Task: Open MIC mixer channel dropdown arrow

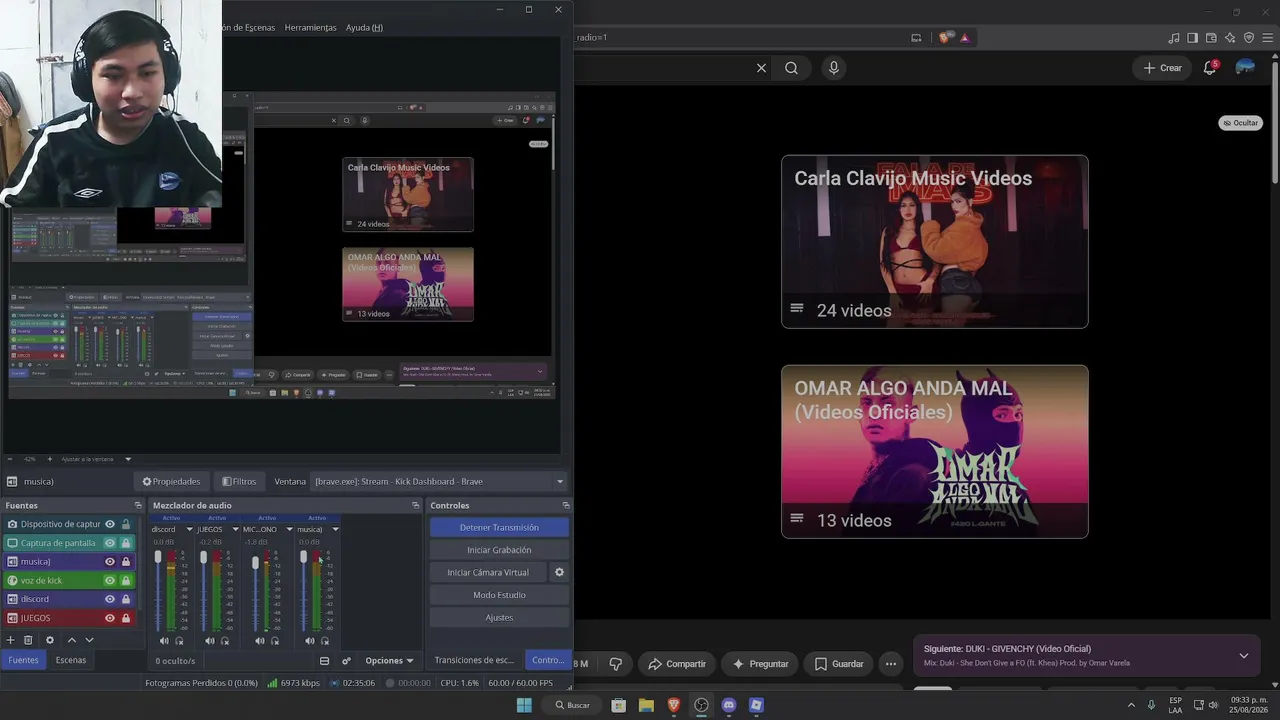Action: pyautogui.click(x=289, y=529)
